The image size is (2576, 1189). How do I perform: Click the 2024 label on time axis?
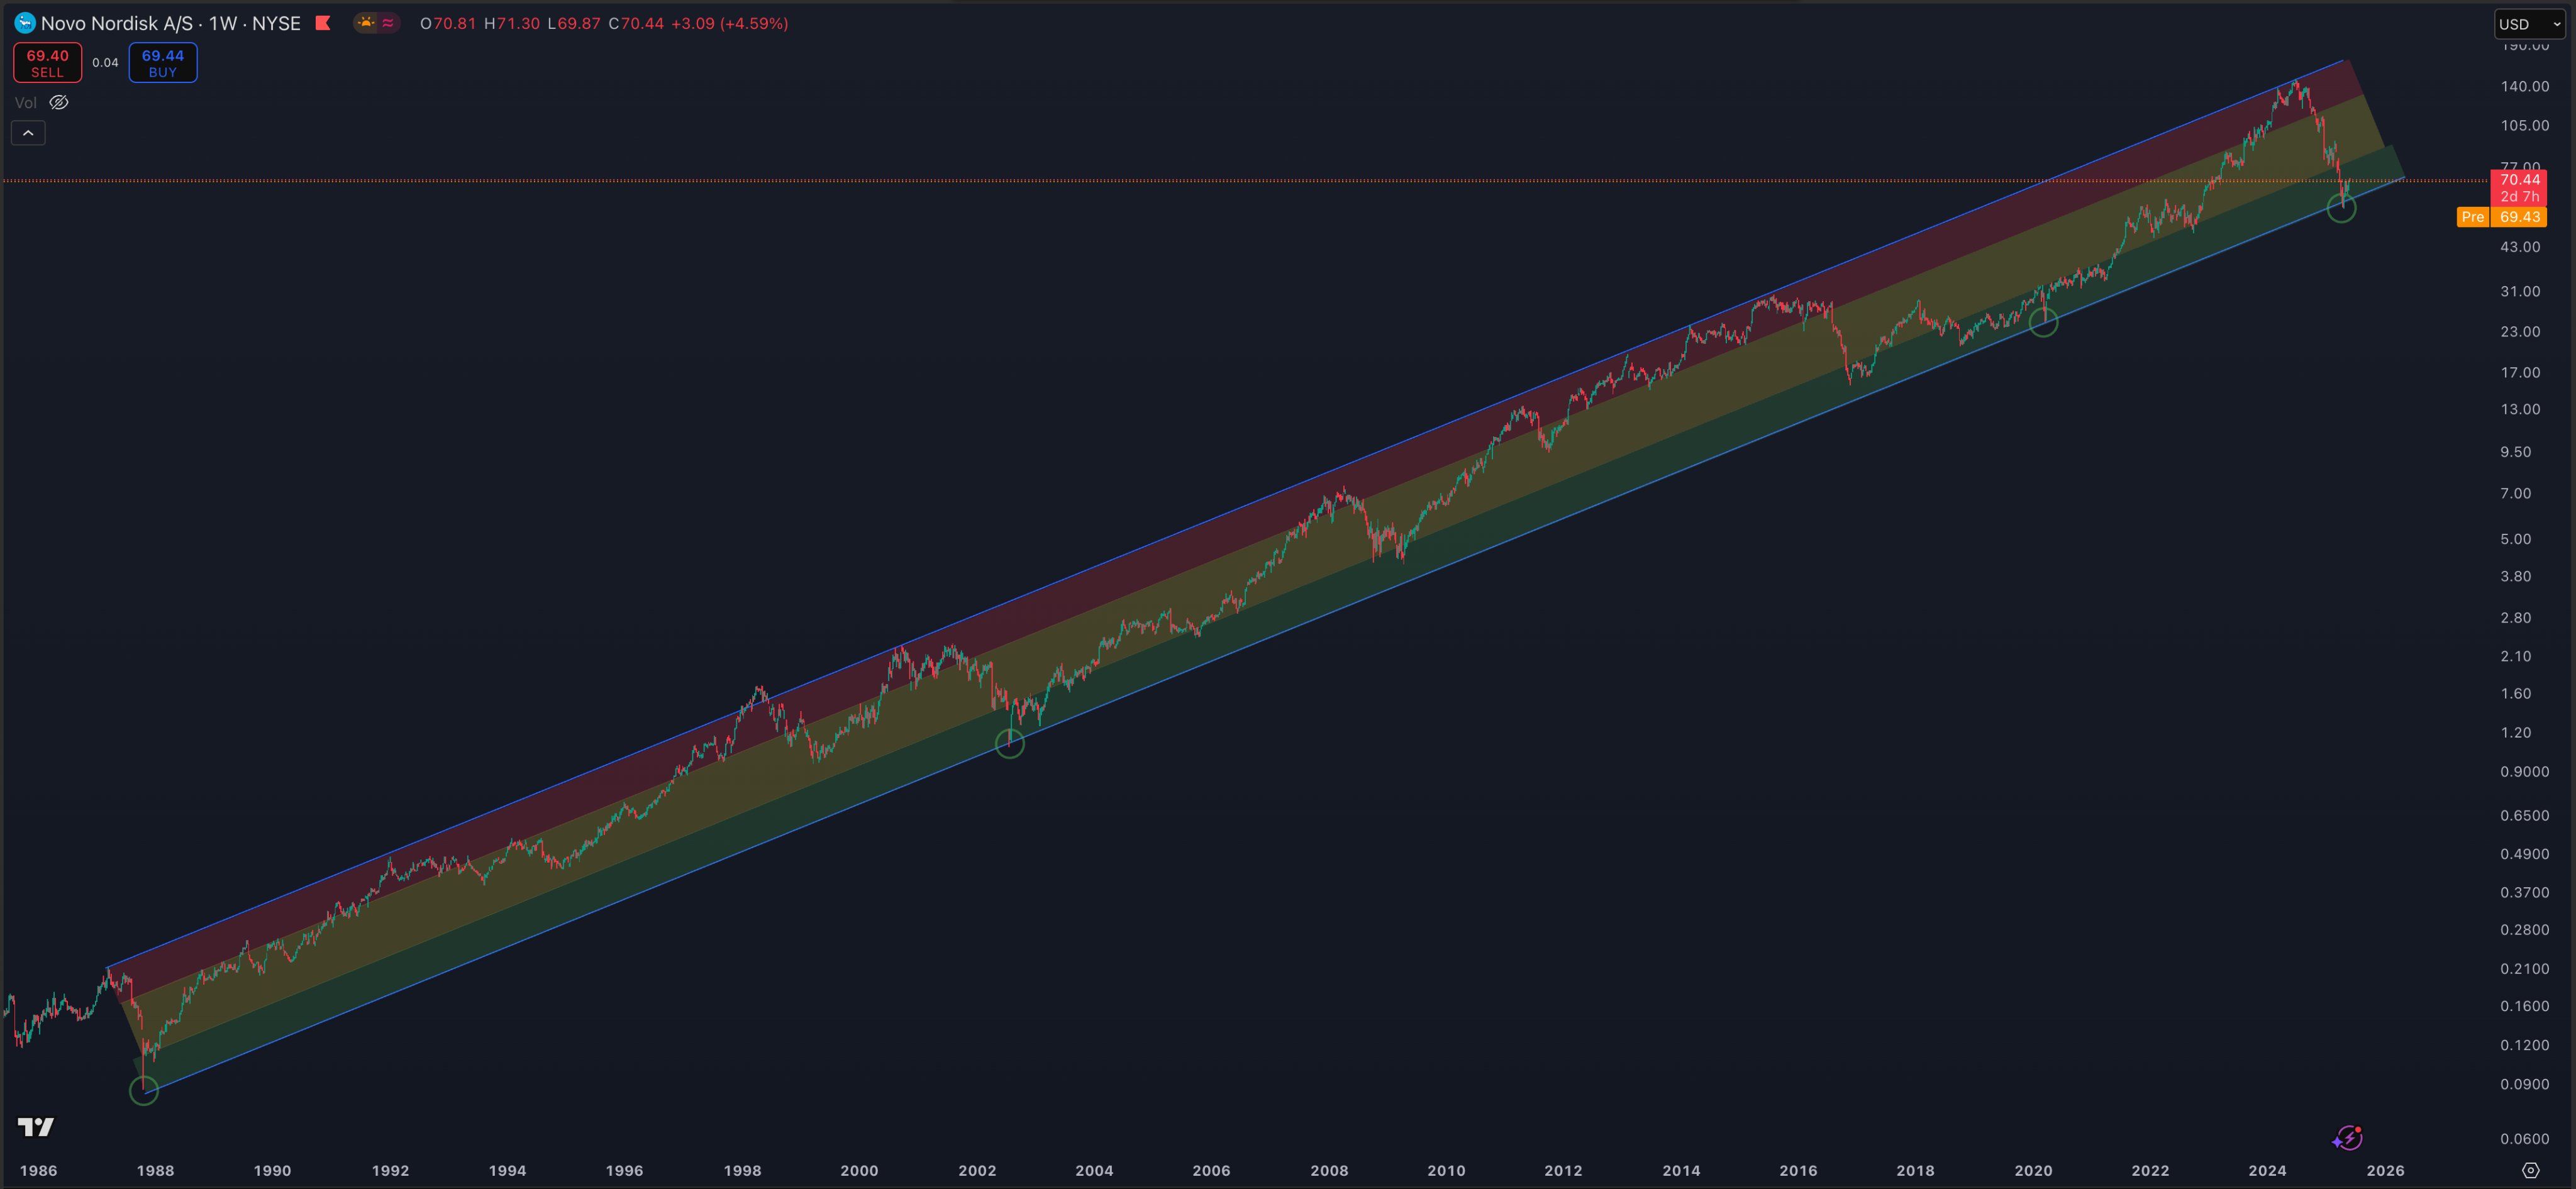click(x=2267, y=1170)
